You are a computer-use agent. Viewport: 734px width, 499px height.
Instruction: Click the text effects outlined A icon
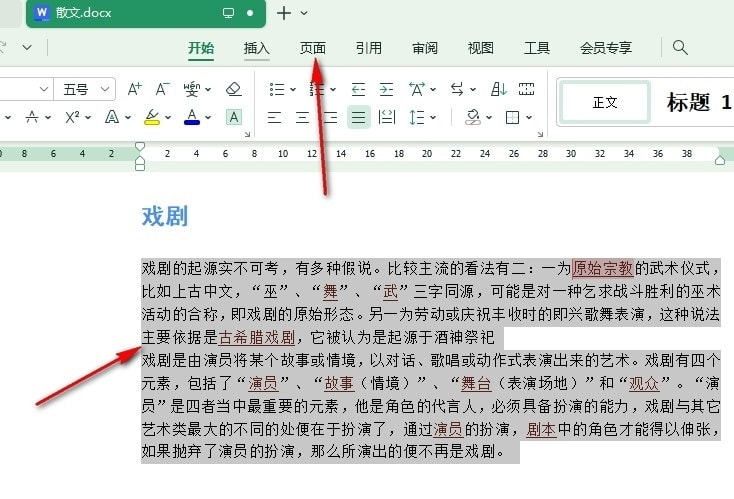[112, 117]
